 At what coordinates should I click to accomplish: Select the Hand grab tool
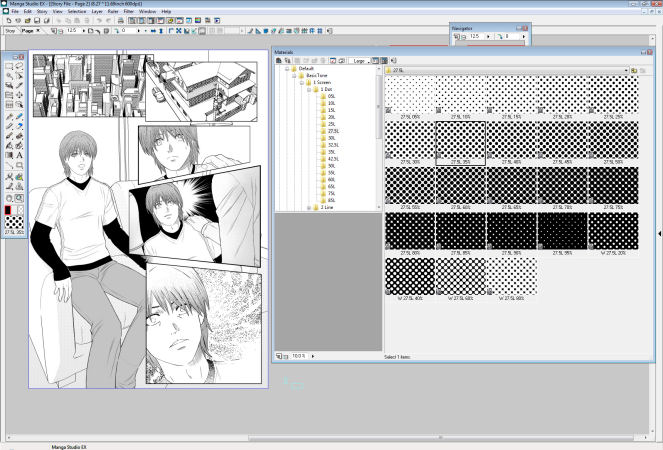click(9, 198)
